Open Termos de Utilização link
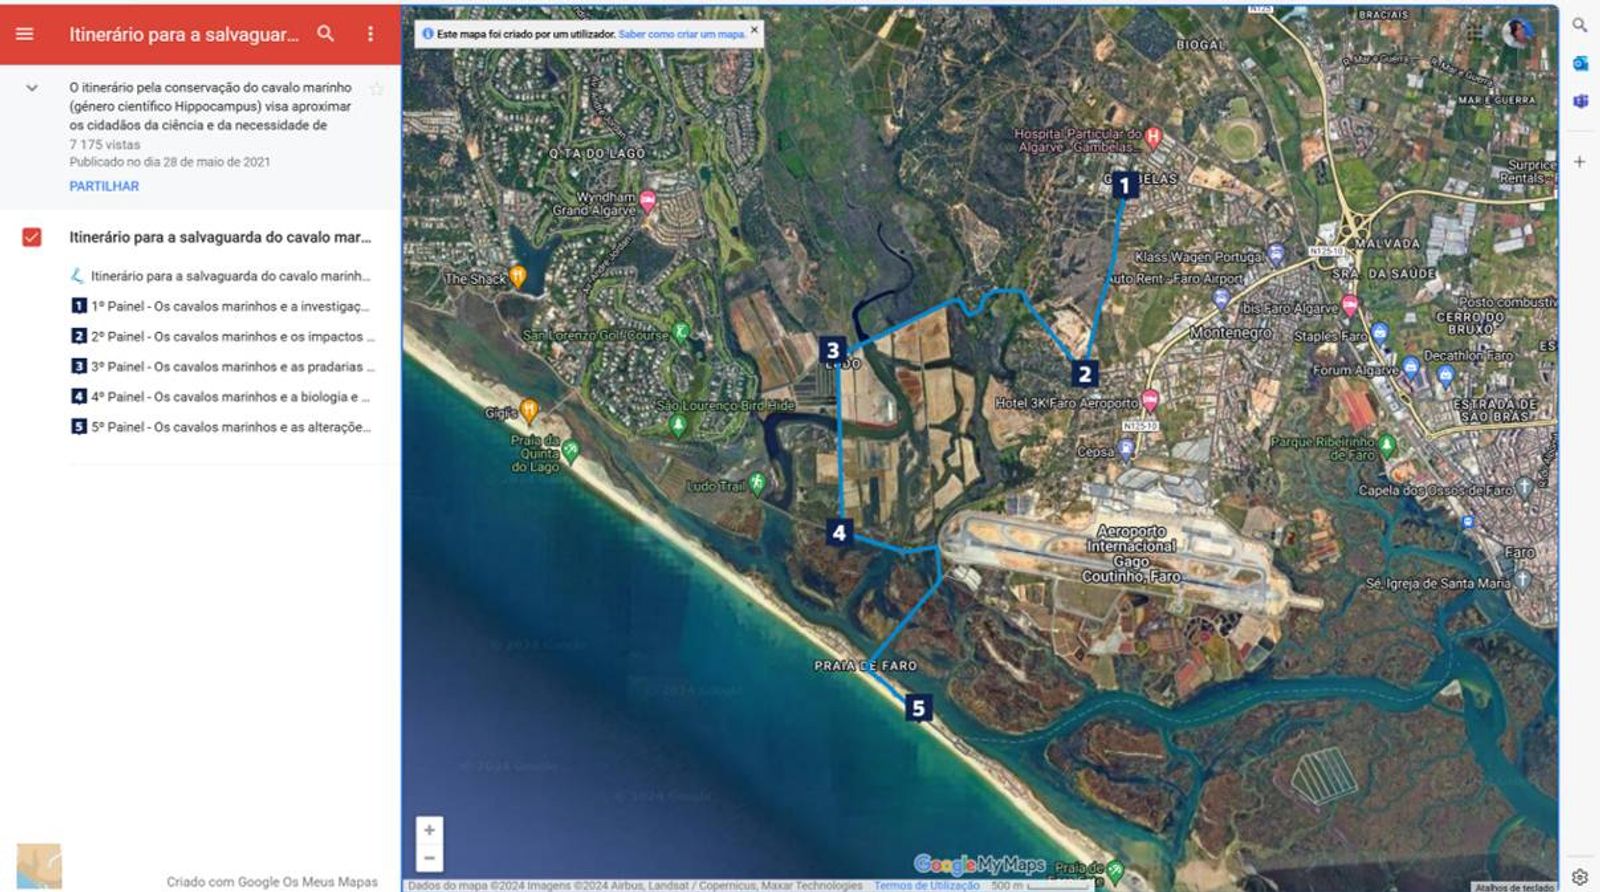This screenshot has width=1600, height=892. tap(927, 885)
